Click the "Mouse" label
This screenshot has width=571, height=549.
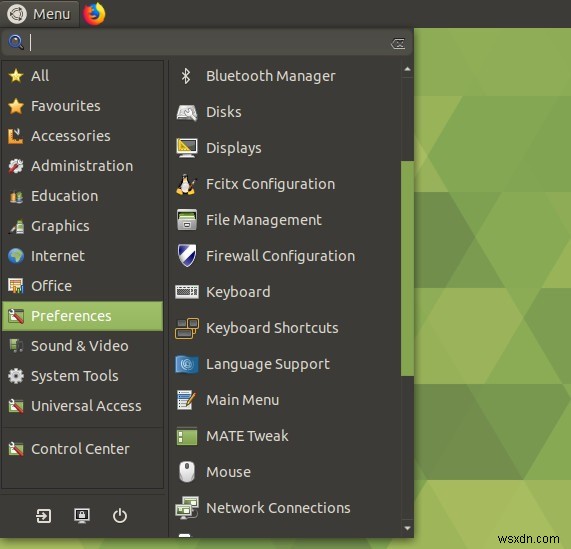tap(228, 472)
